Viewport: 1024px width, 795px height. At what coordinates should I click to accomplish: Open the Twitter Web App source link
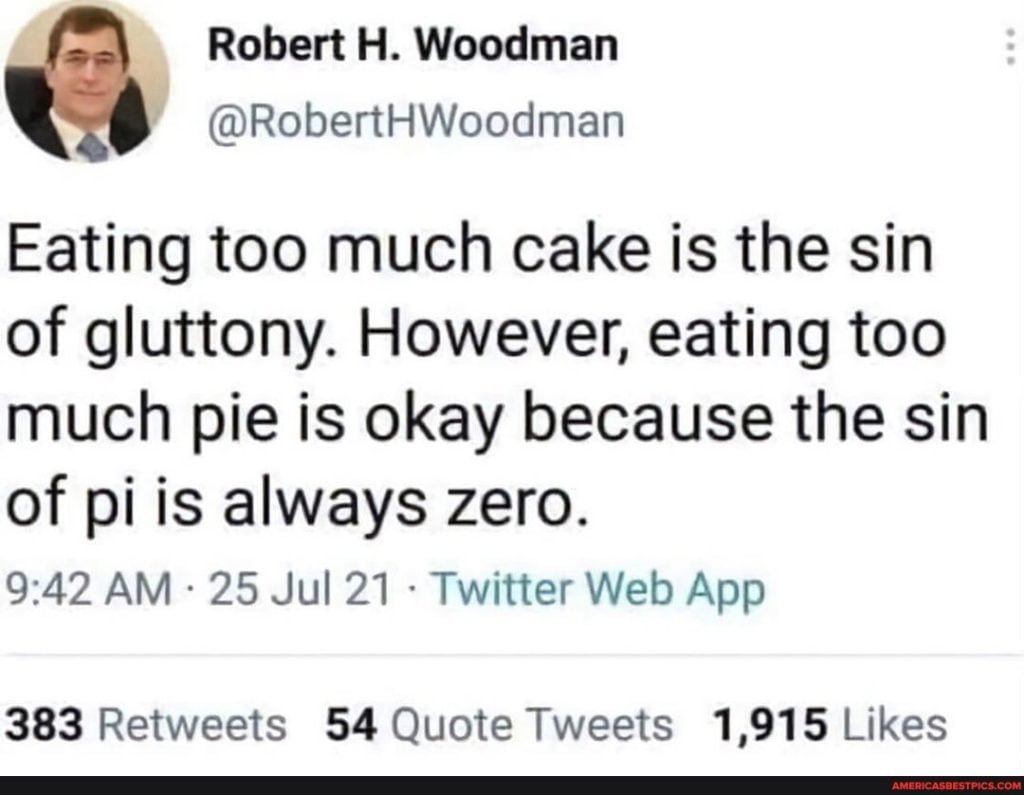(599, 591)
